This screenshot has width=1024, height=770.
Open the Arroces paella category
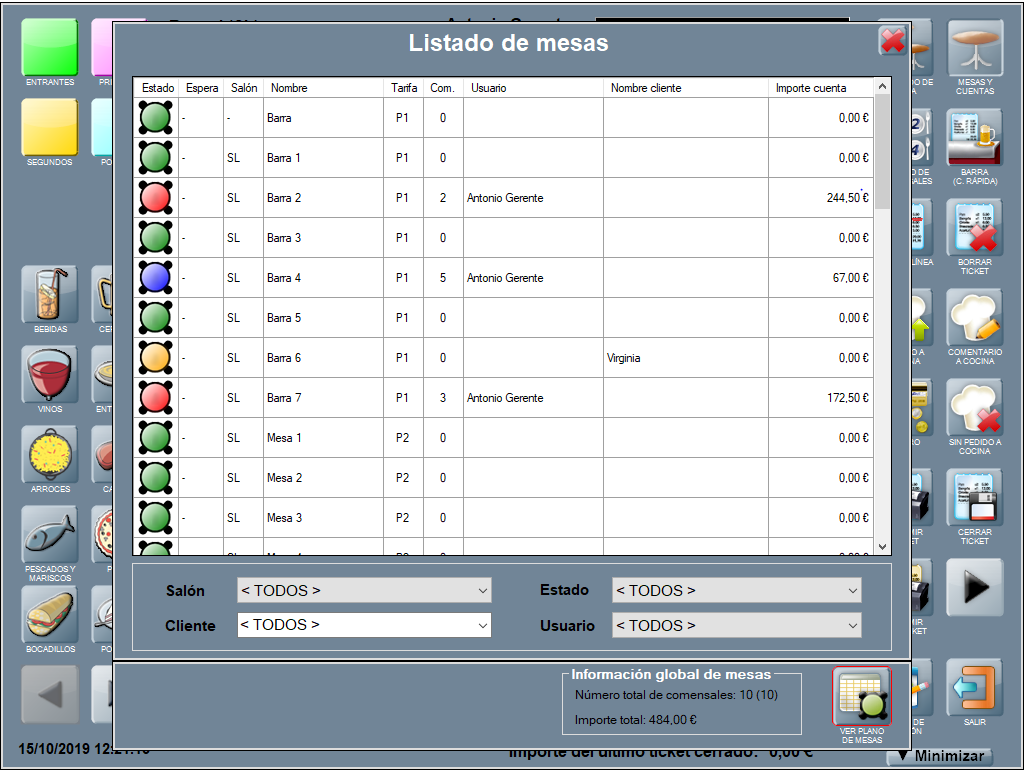50,455
